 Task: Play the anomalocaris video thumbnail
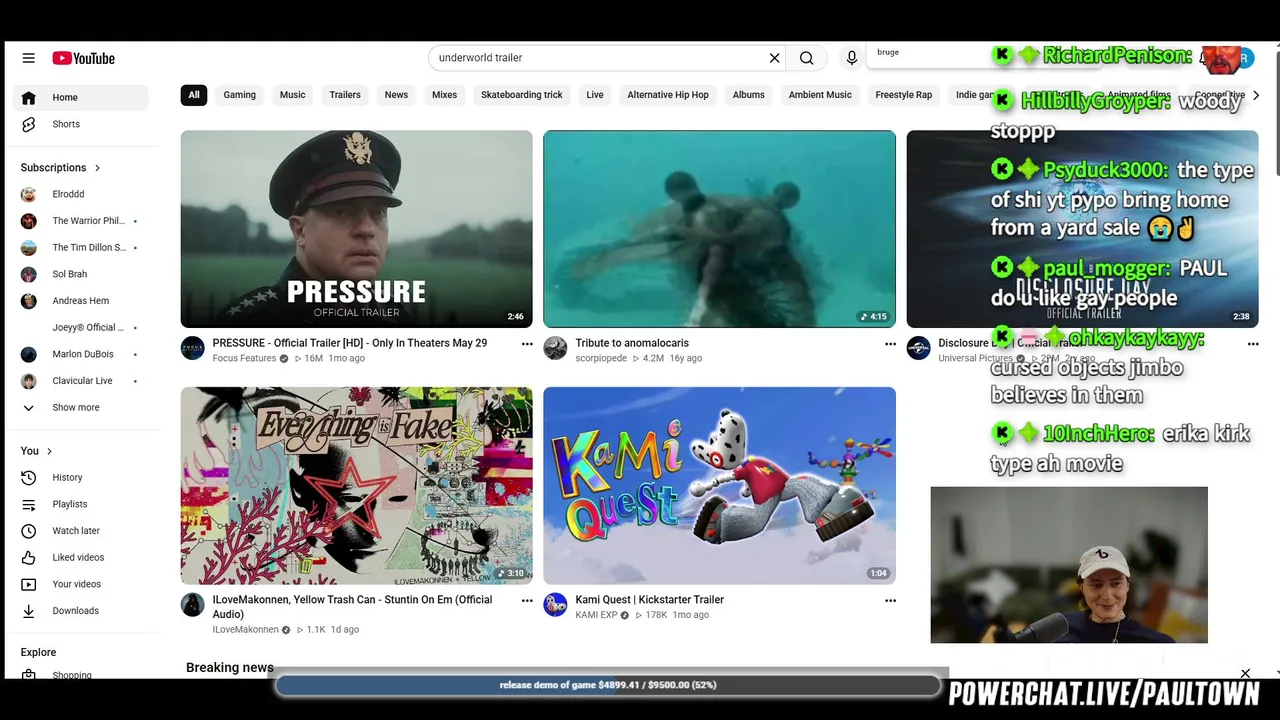pyautogui.click(x=719, y=229)
